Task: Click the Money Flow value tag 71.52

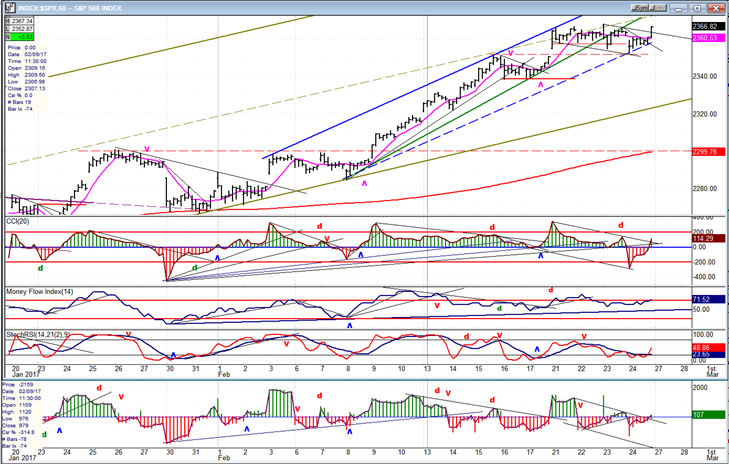Action: tap(706, 299)
